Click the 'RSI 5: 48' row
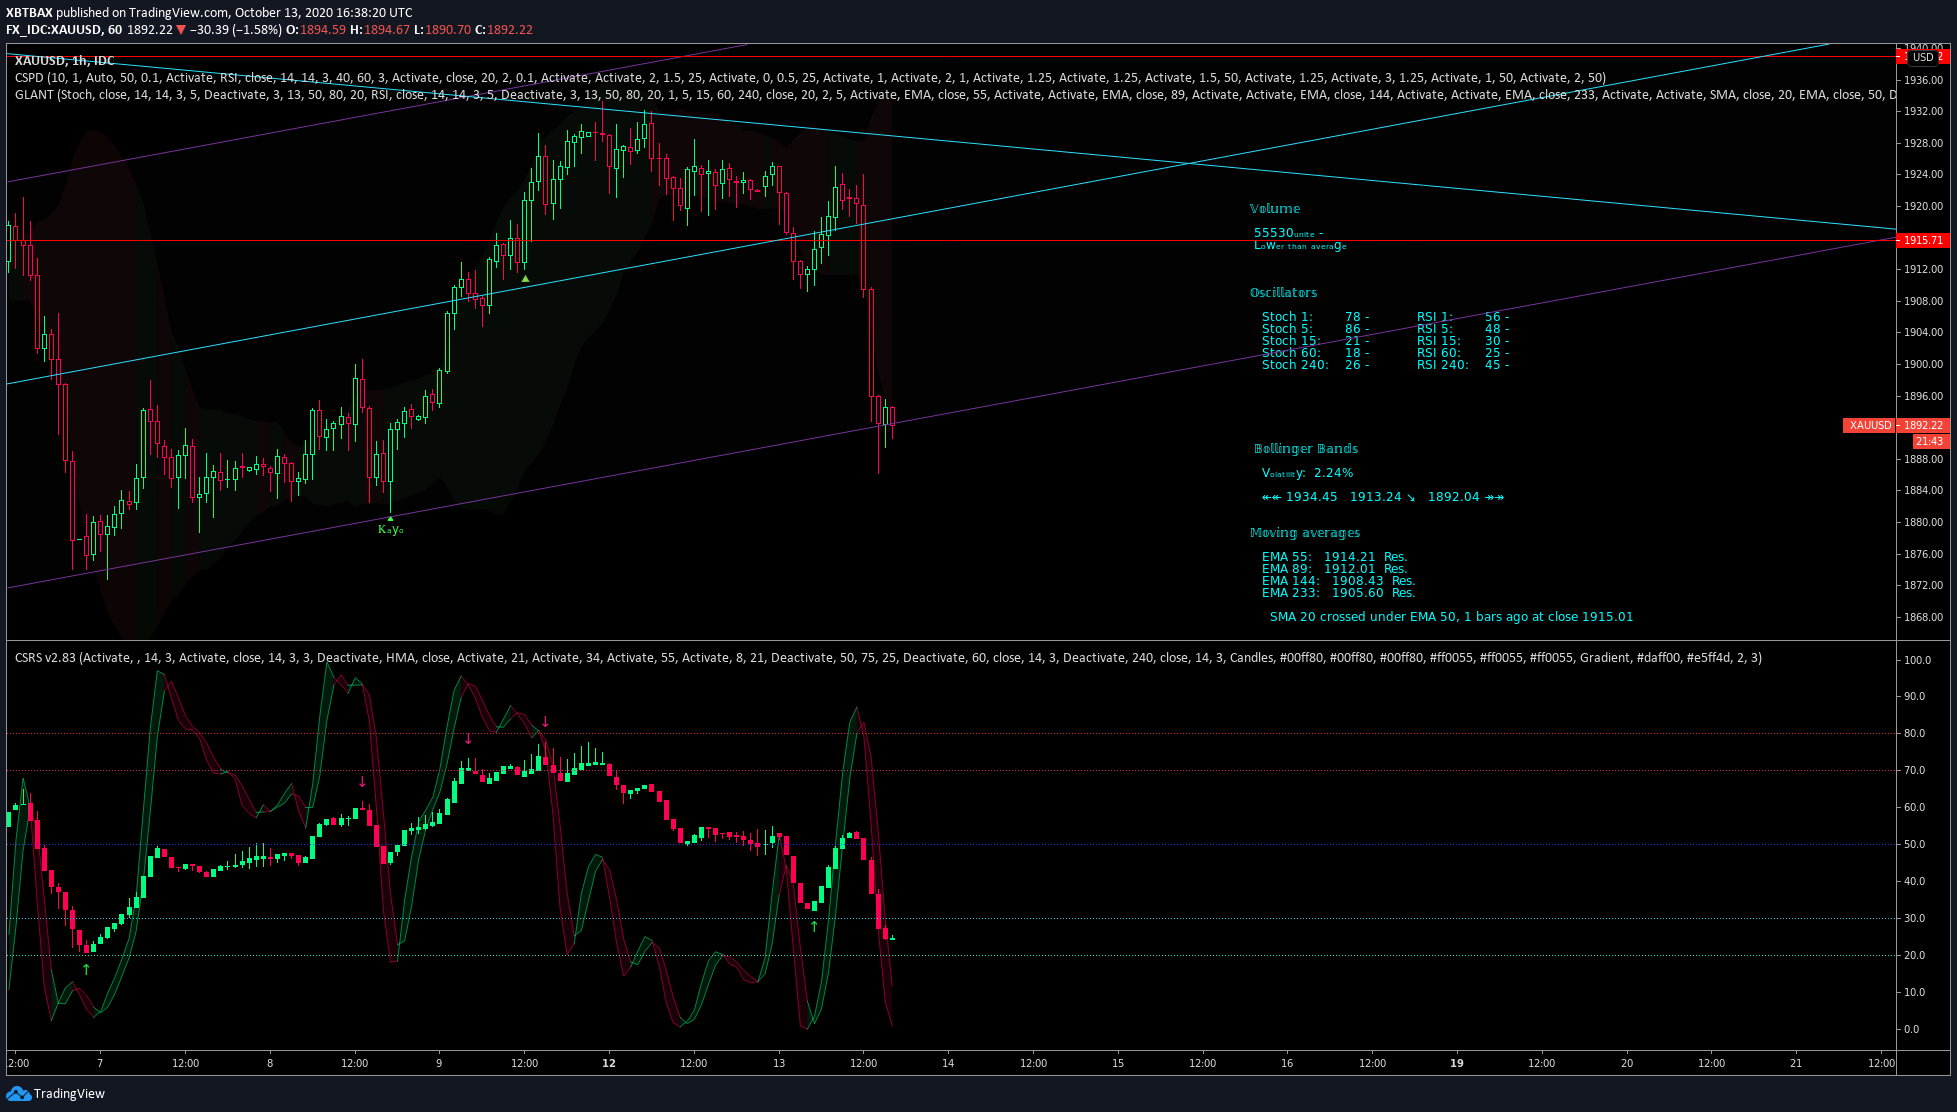Image resolution: width=1957 pixels, height=1112 pixels. 1463,329
